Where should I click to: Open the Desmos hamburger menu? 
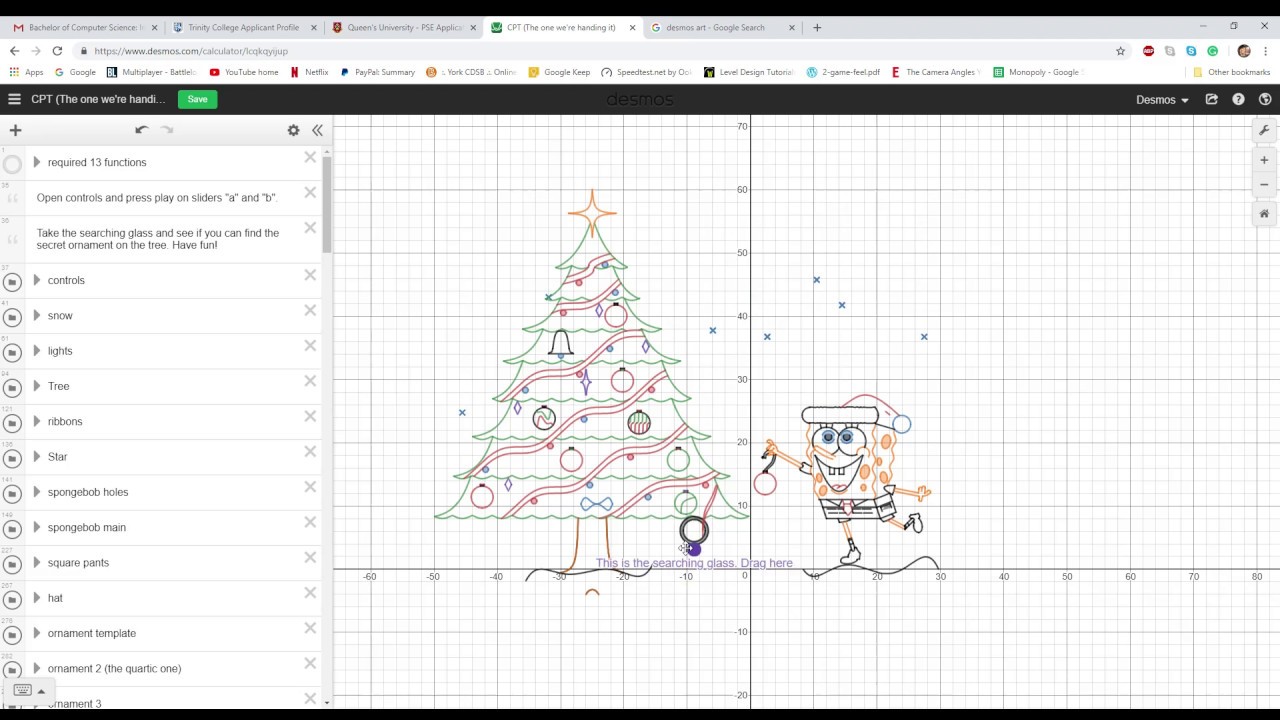coord(14,99)
